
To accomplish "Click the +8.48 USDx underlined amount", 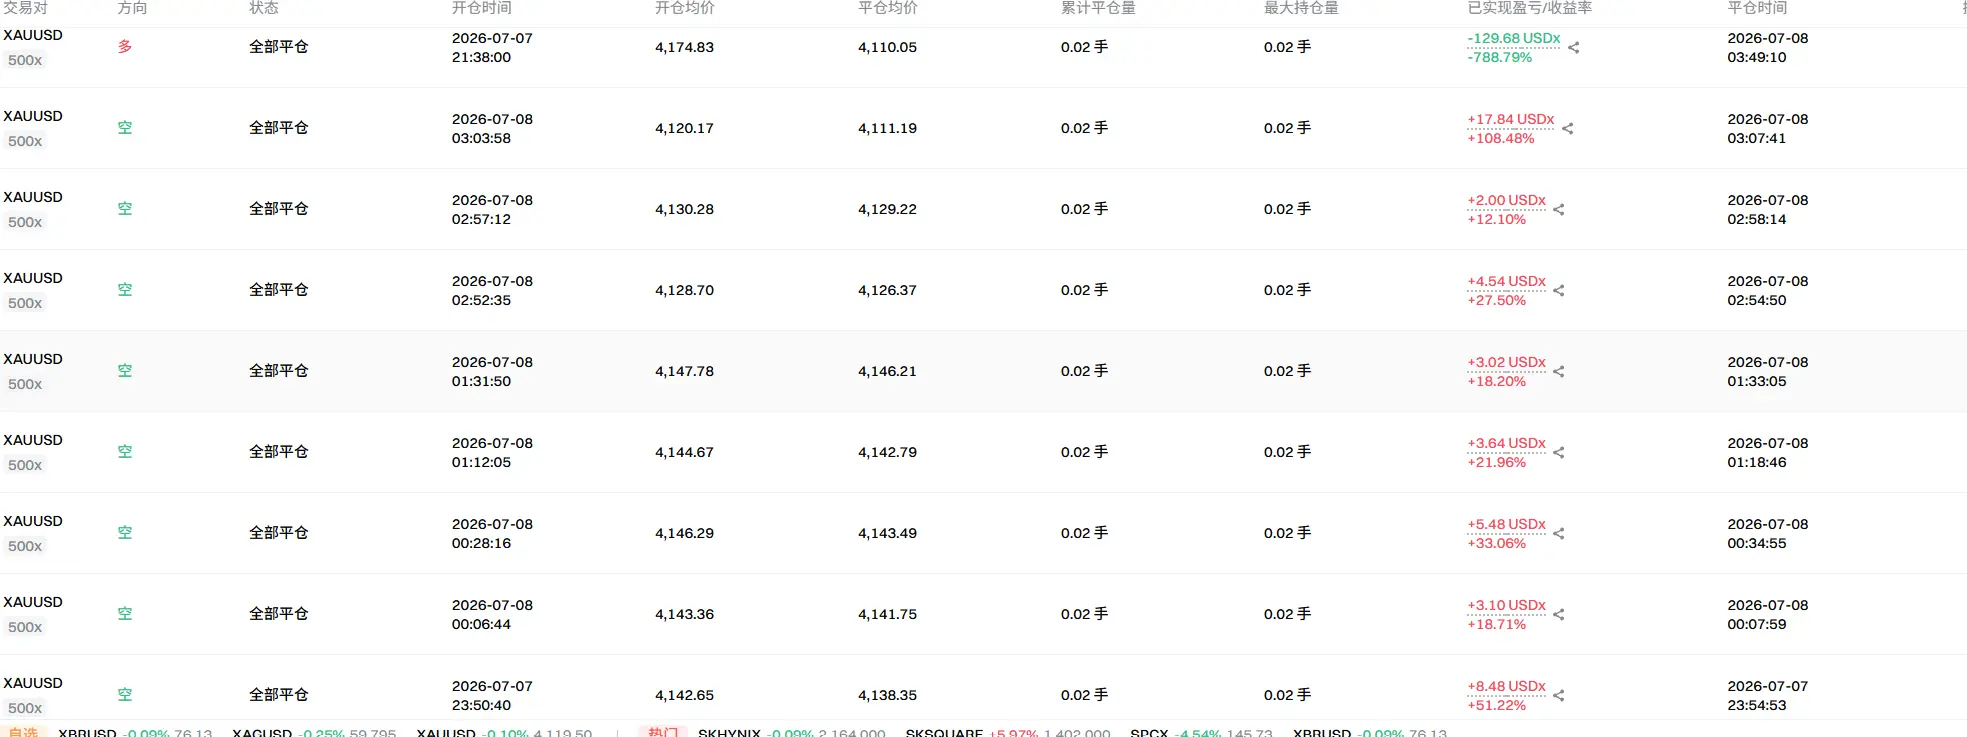I will [1506, 686].
